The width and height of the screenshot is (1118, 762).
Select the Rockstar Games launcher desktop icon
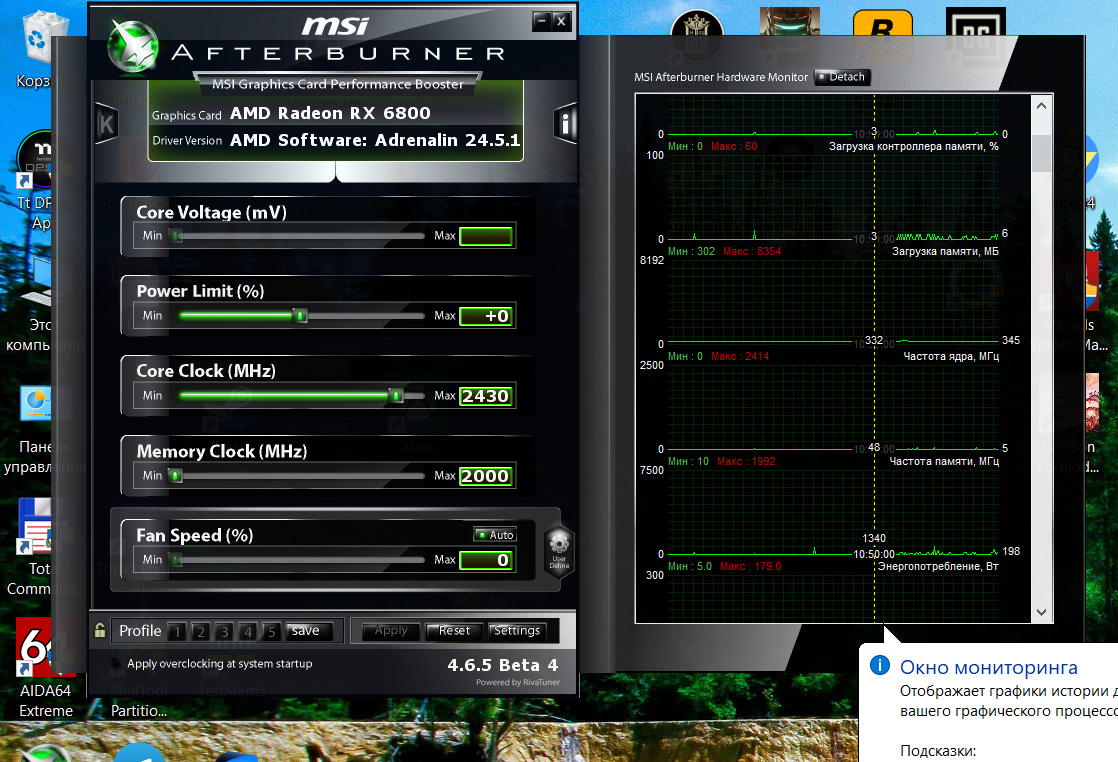coord(883,34)
